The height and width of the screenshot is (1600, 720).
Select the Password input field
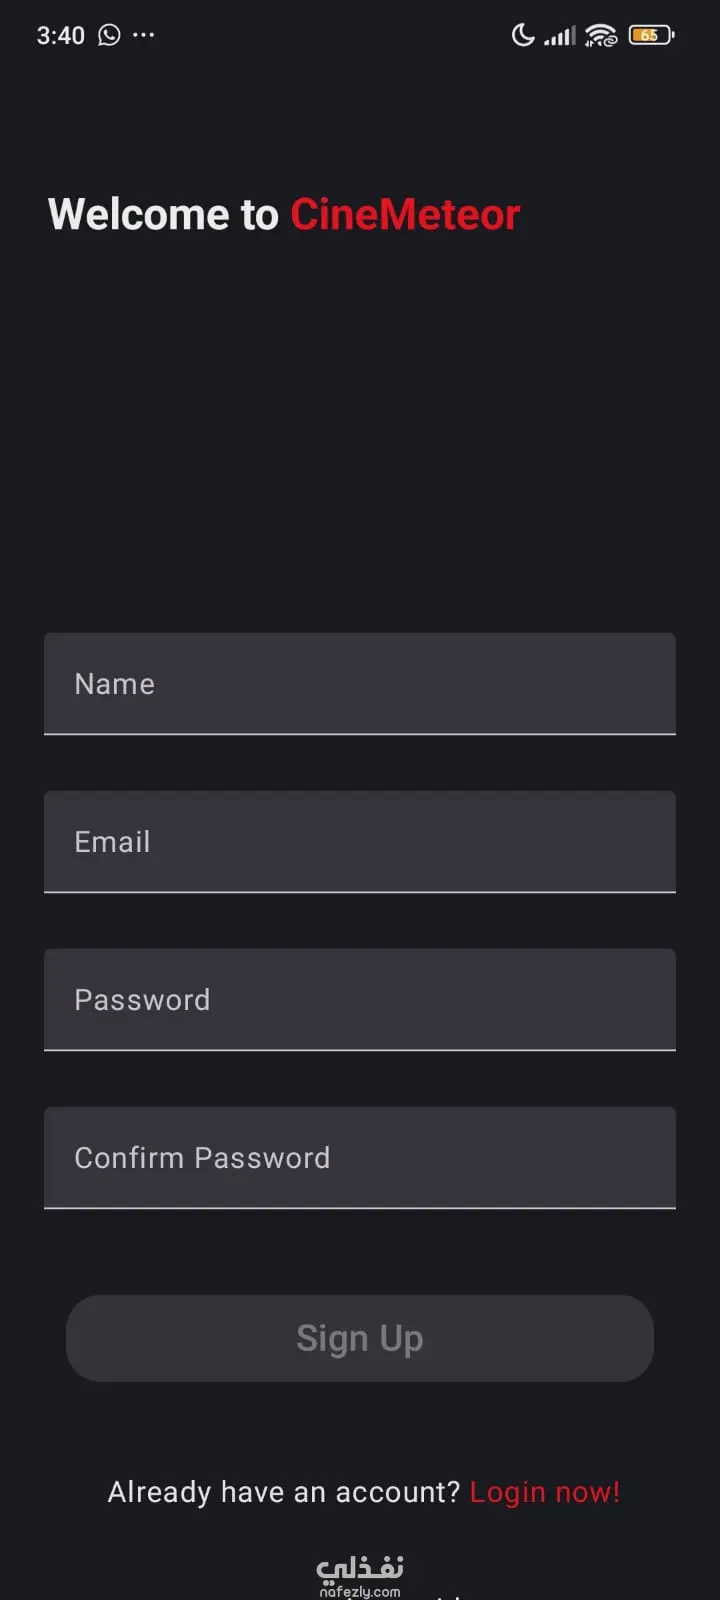pos(360,1000)
